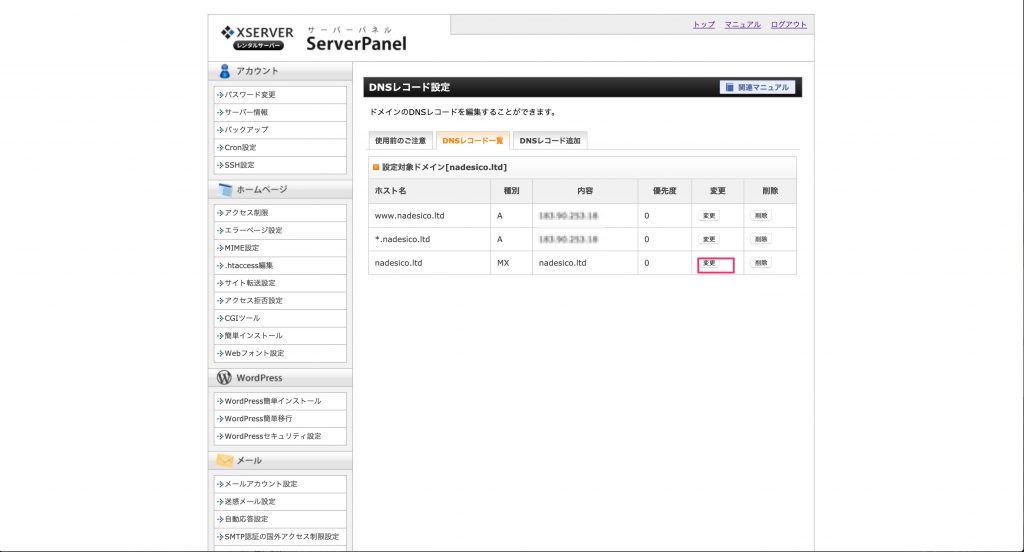The width and height of the screenshot is (1024, 552).
Task: Click 変更 for the MX record
Action: coord(709,263)
